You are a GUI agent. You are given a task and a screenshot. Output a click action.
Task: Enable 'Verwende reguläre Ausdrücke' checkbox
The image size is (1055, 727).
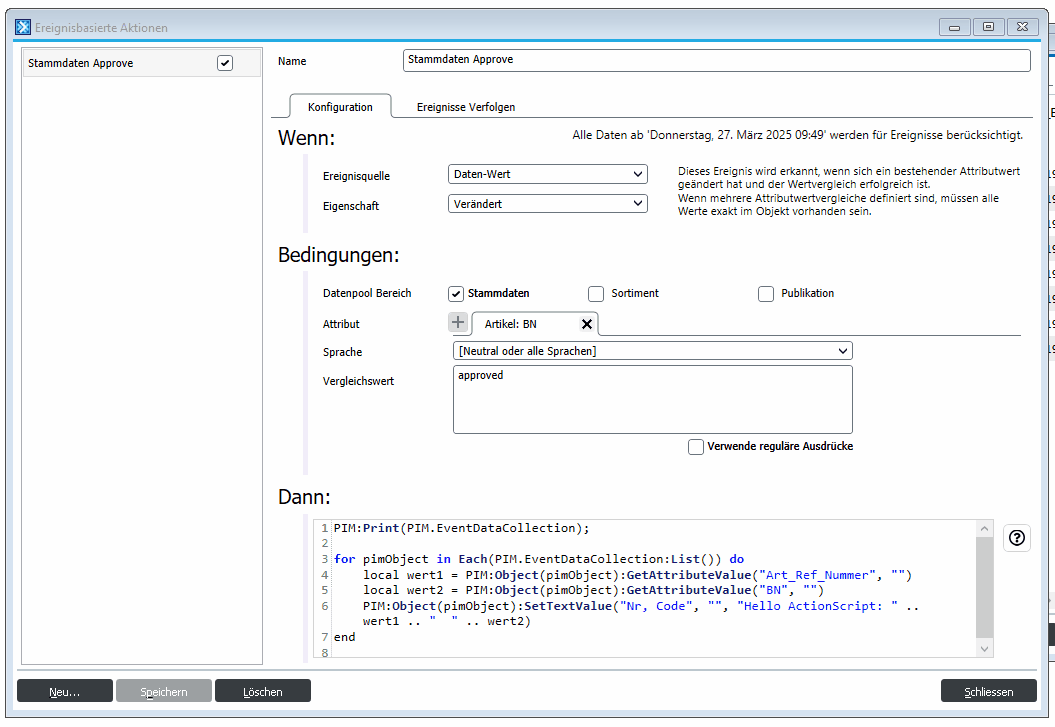[x=696, y=447]
